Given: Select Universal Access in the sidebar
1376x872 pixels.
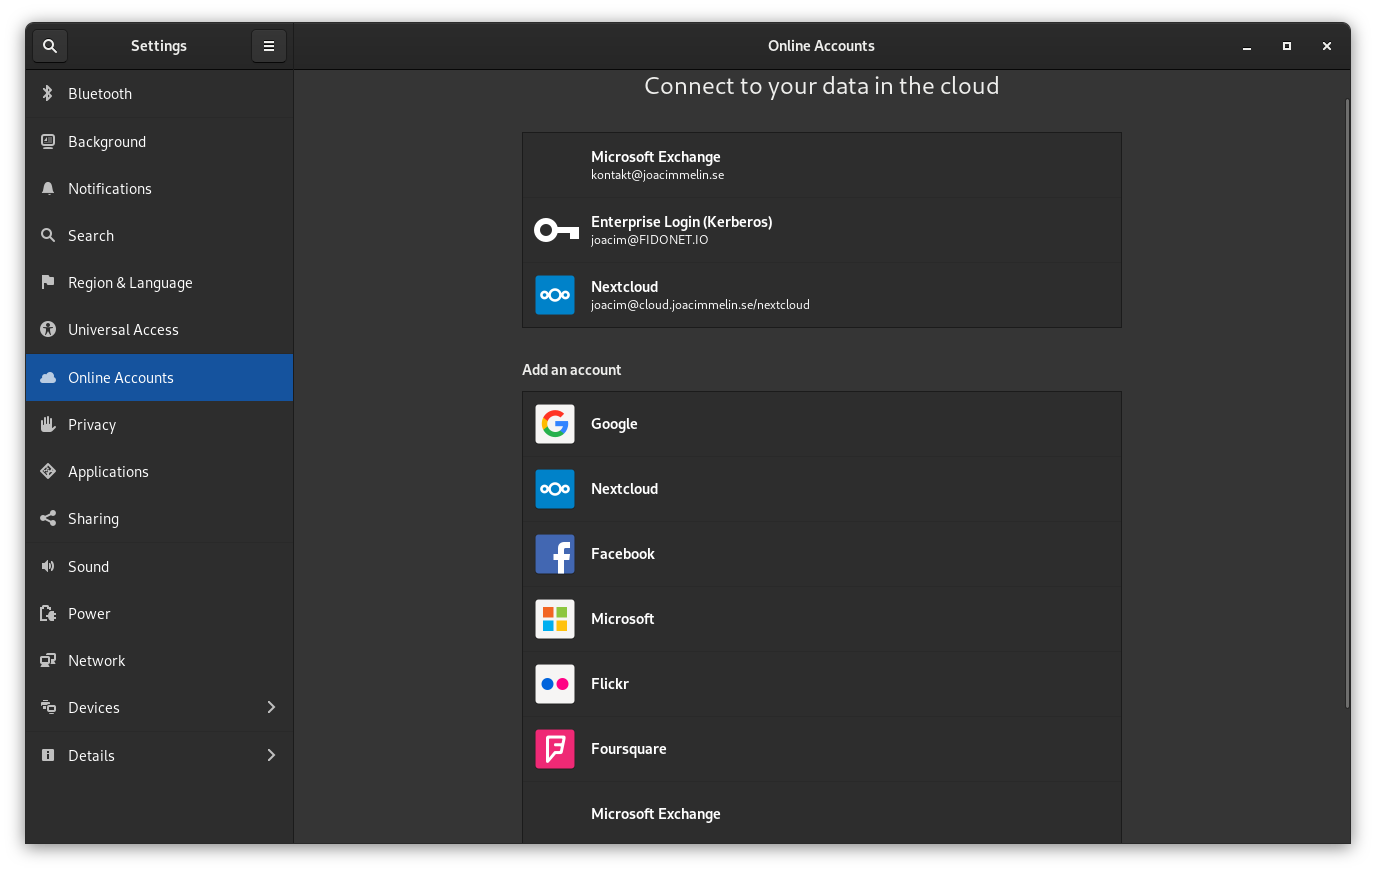Looking at the screenshot, I should [159, 330].
